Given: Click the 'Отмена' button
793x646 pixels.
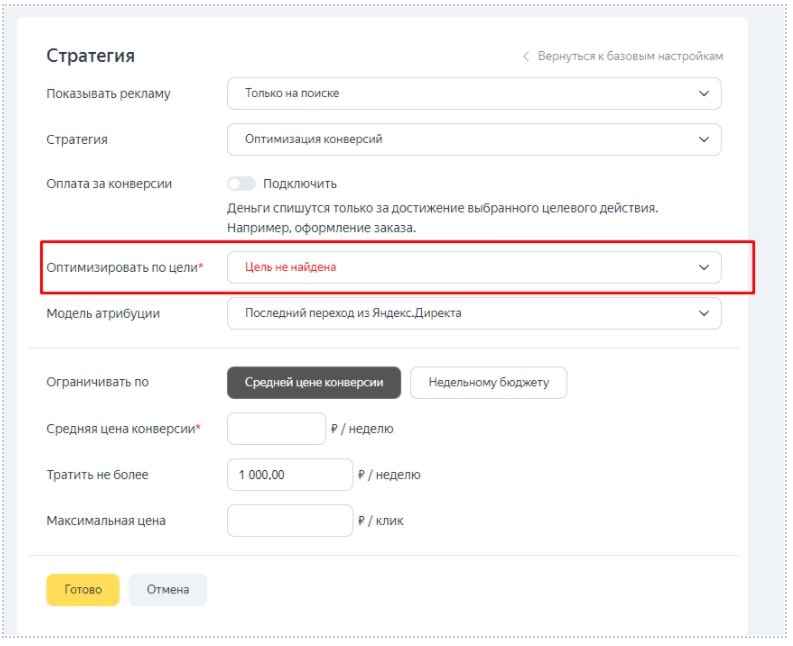Looking at the screenshot, I should [x=167, y=590].
